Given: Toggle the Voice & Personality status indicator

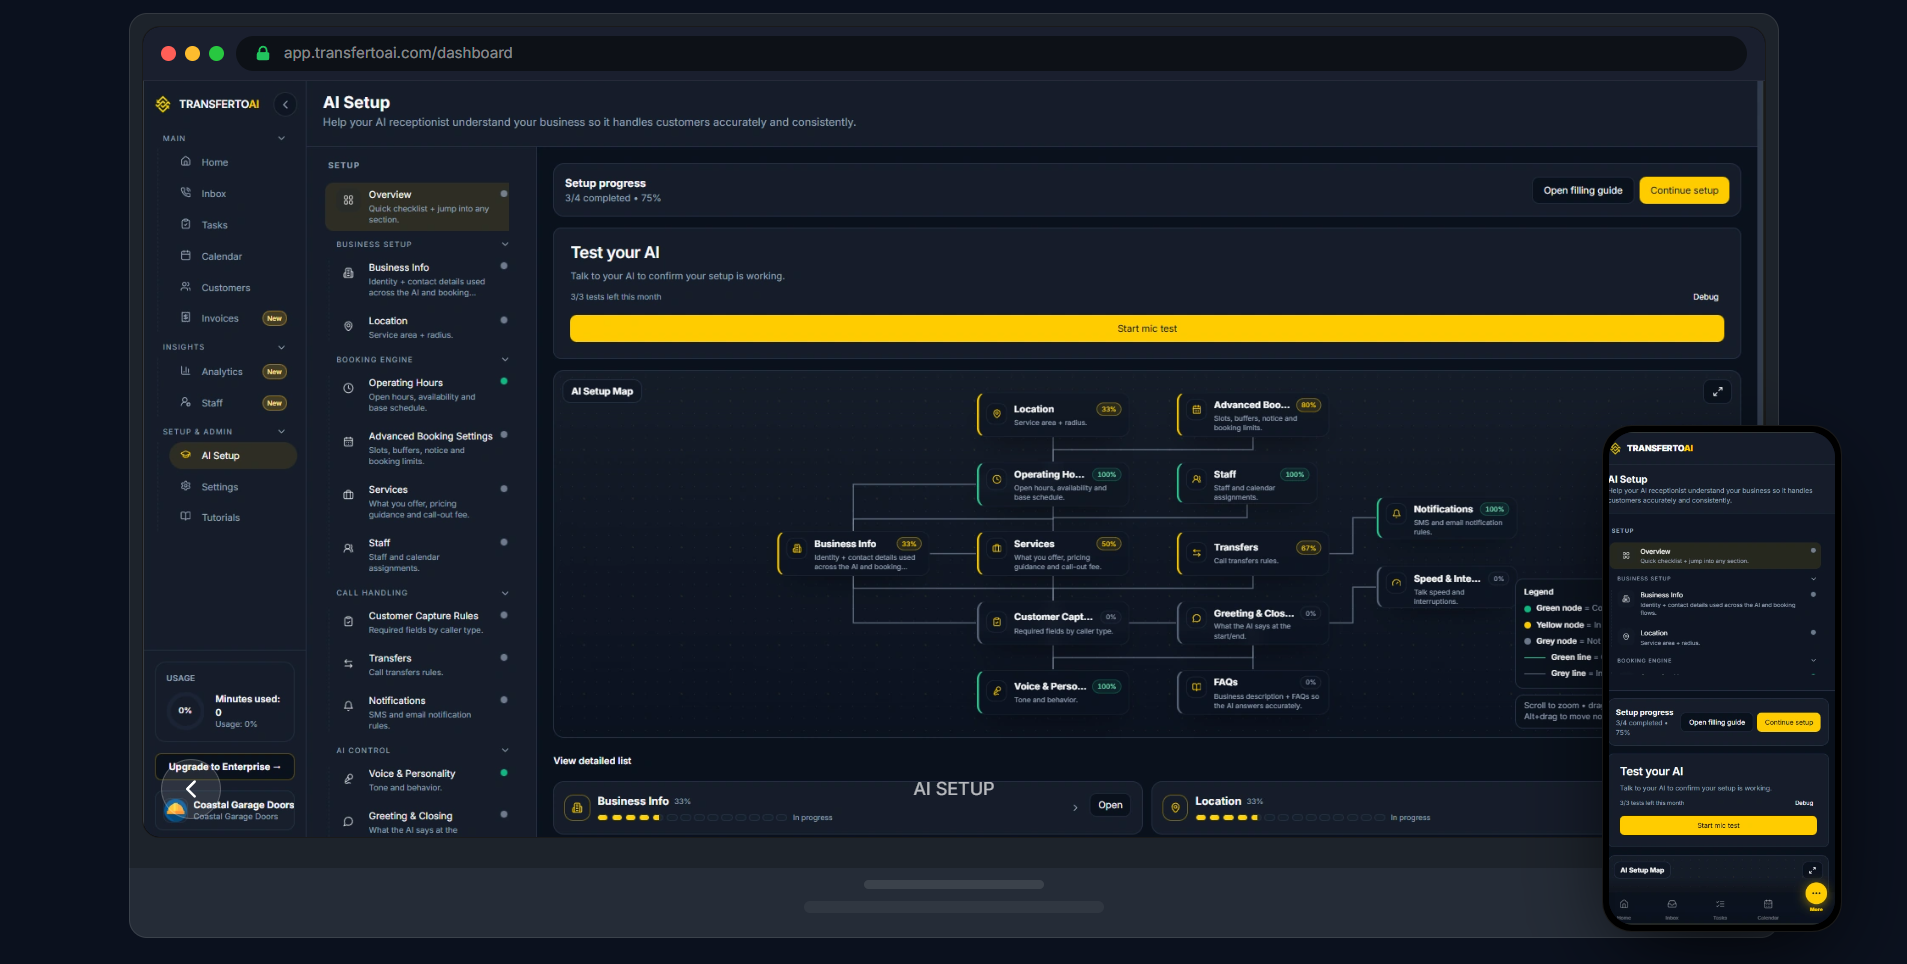Looking at the screenshot, I should pos(506,772).
